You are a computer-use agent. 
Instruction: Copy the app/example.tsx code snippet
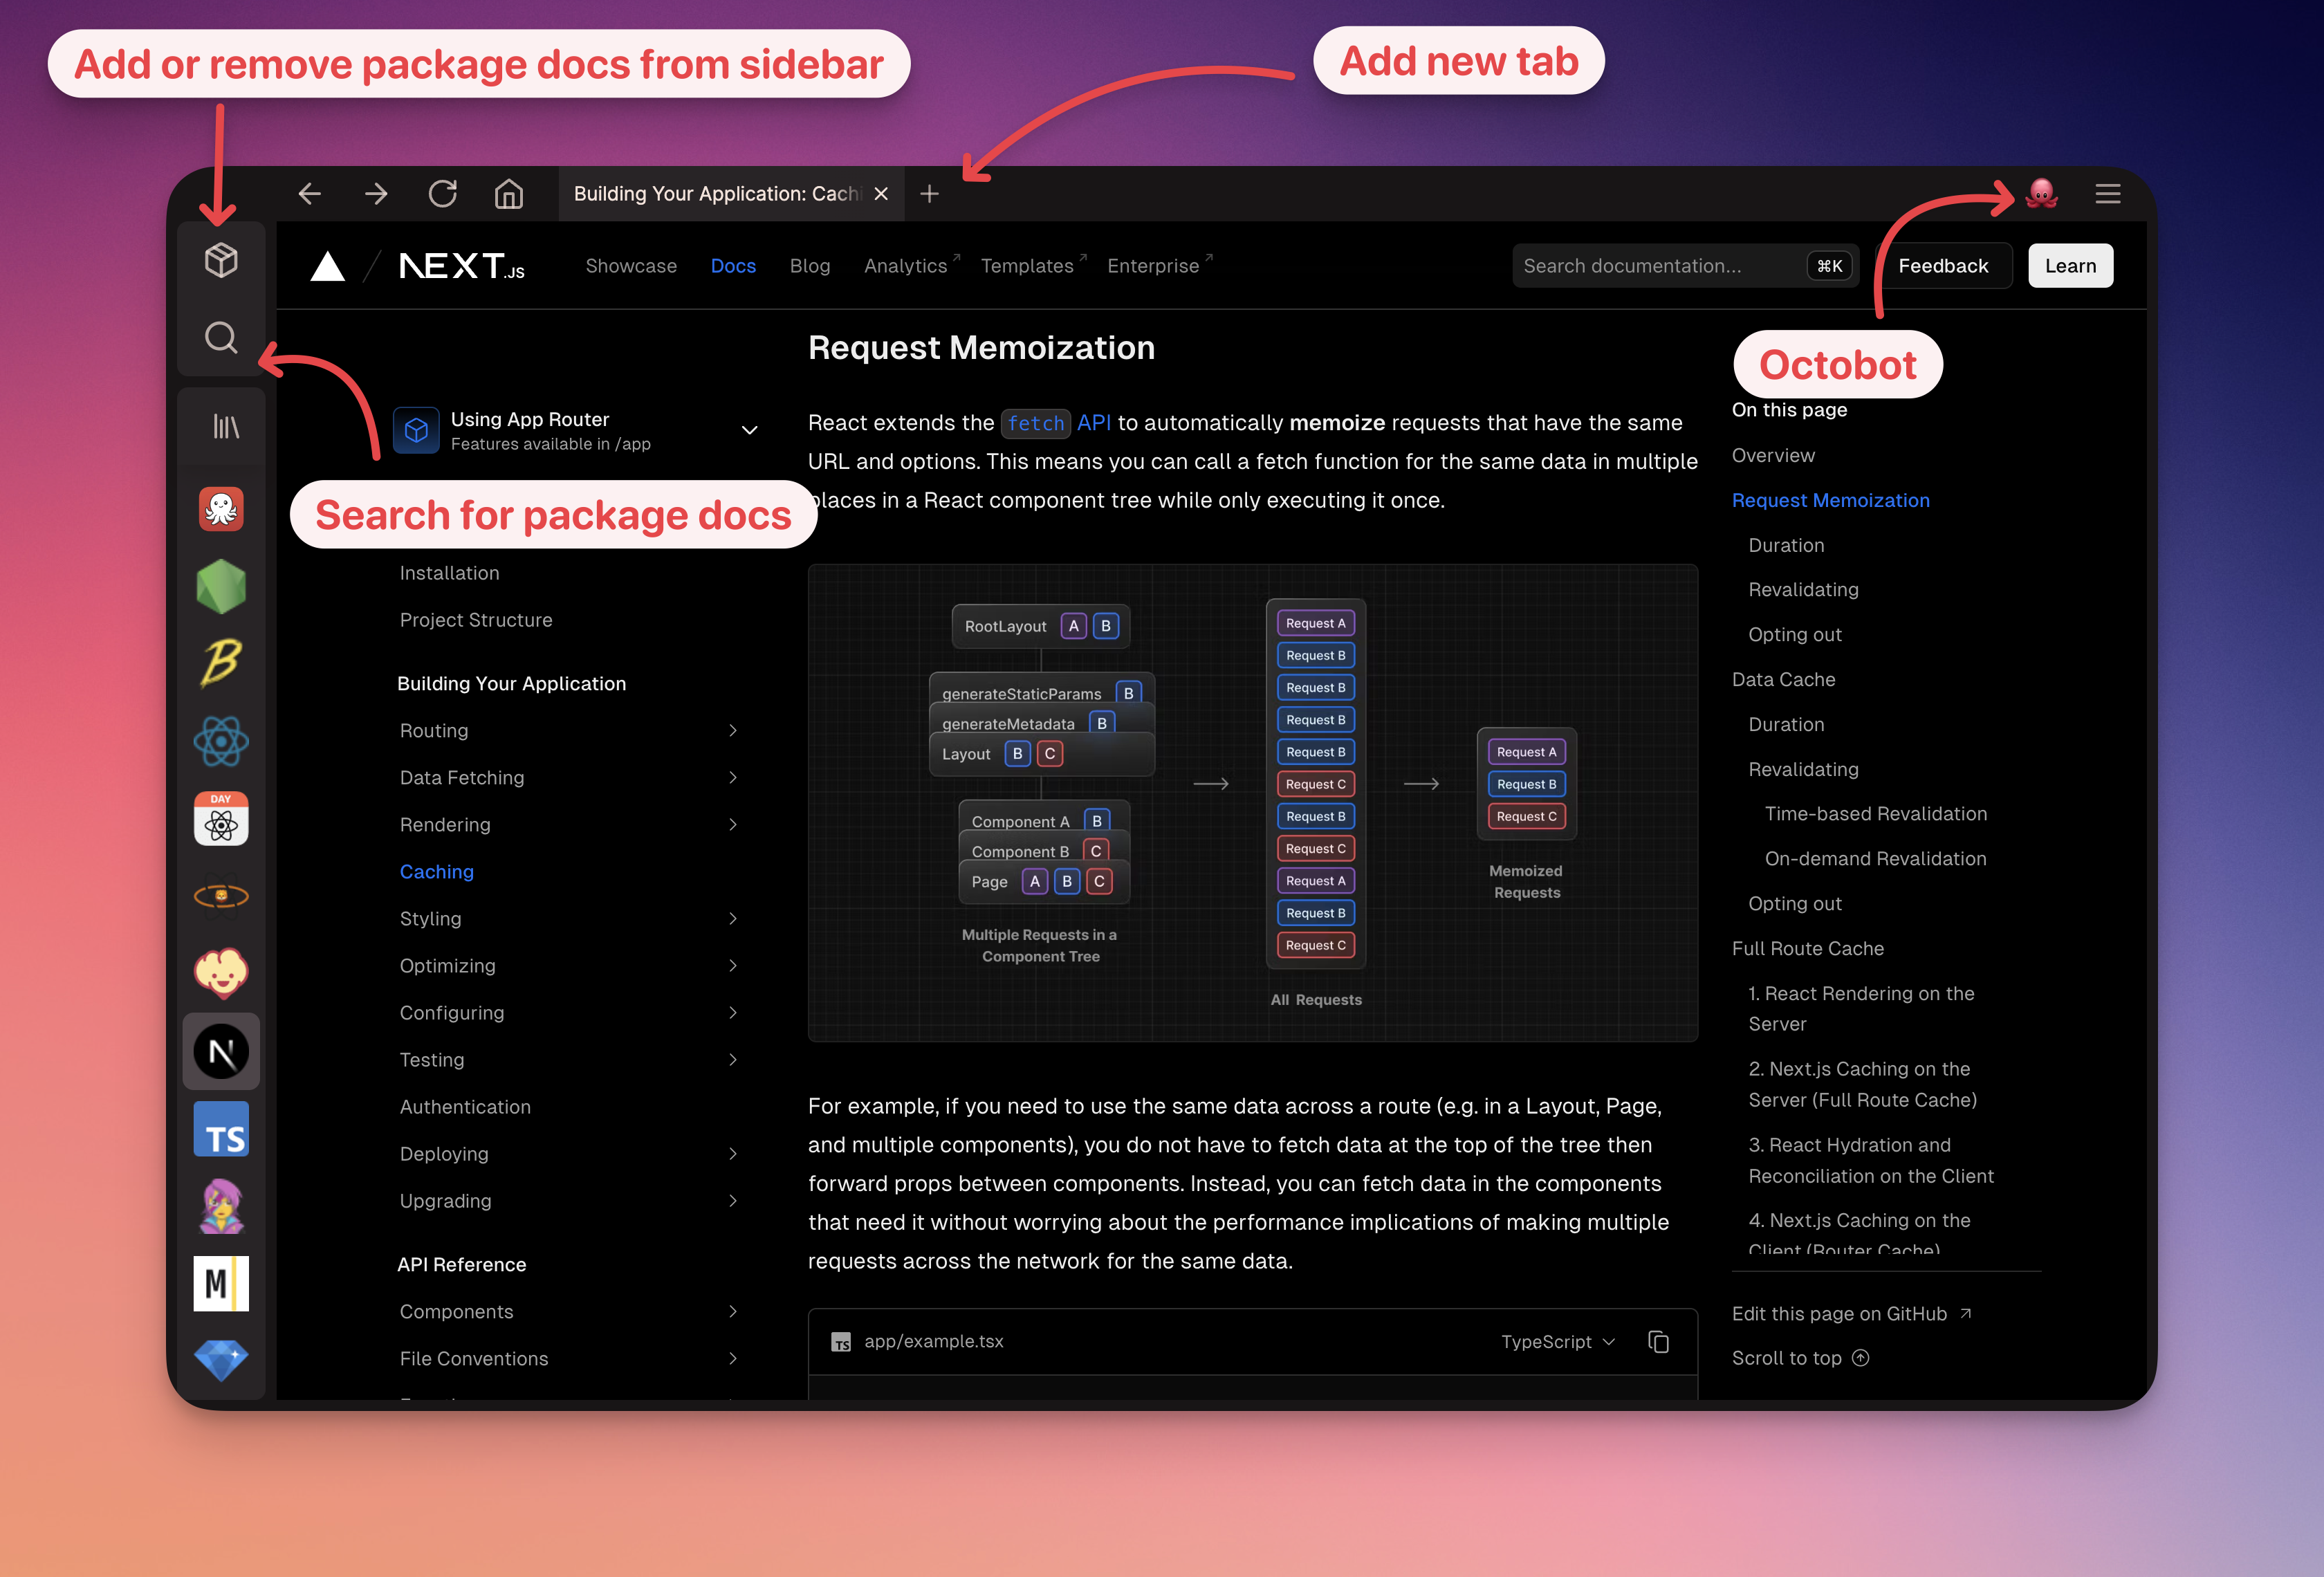(x=1659, y=1341)
